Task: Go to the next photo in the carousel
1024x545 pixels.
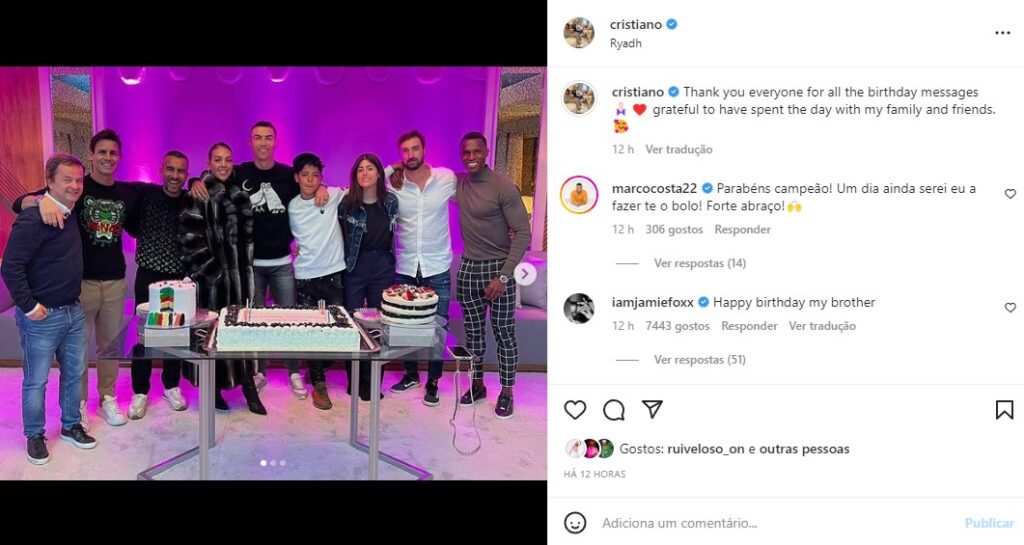Action: 525,274
